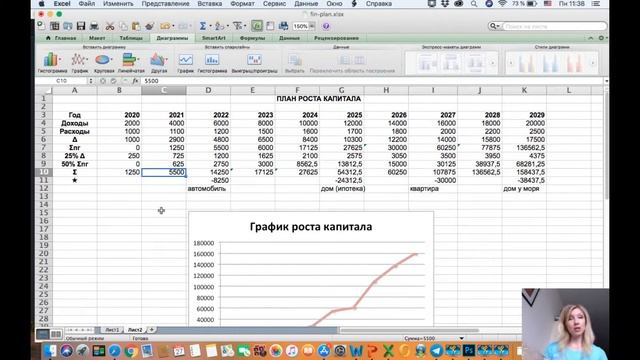Viewport: 640px width, 360px height.
Task: Click the Save floppy disk icon
Action: pyautogui.click(x=81, y=26)
